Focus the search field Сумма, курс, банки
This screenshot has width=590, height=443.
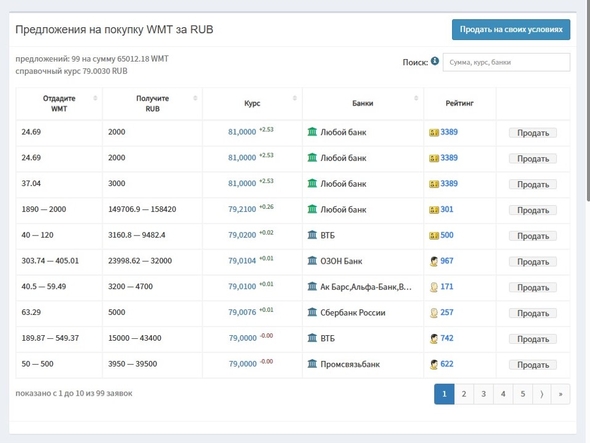tap(506, 62)
